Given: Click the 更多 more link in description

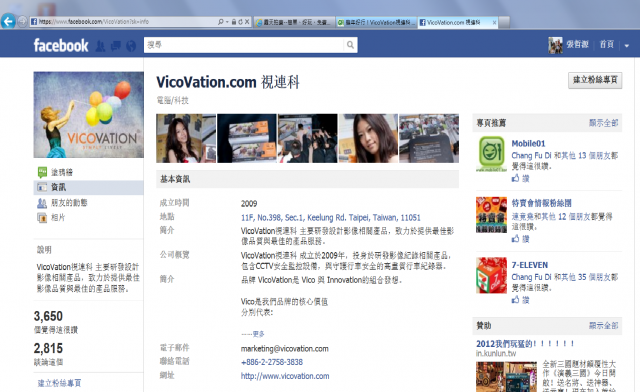Looking at the screenshot, I should pos(258,334).
